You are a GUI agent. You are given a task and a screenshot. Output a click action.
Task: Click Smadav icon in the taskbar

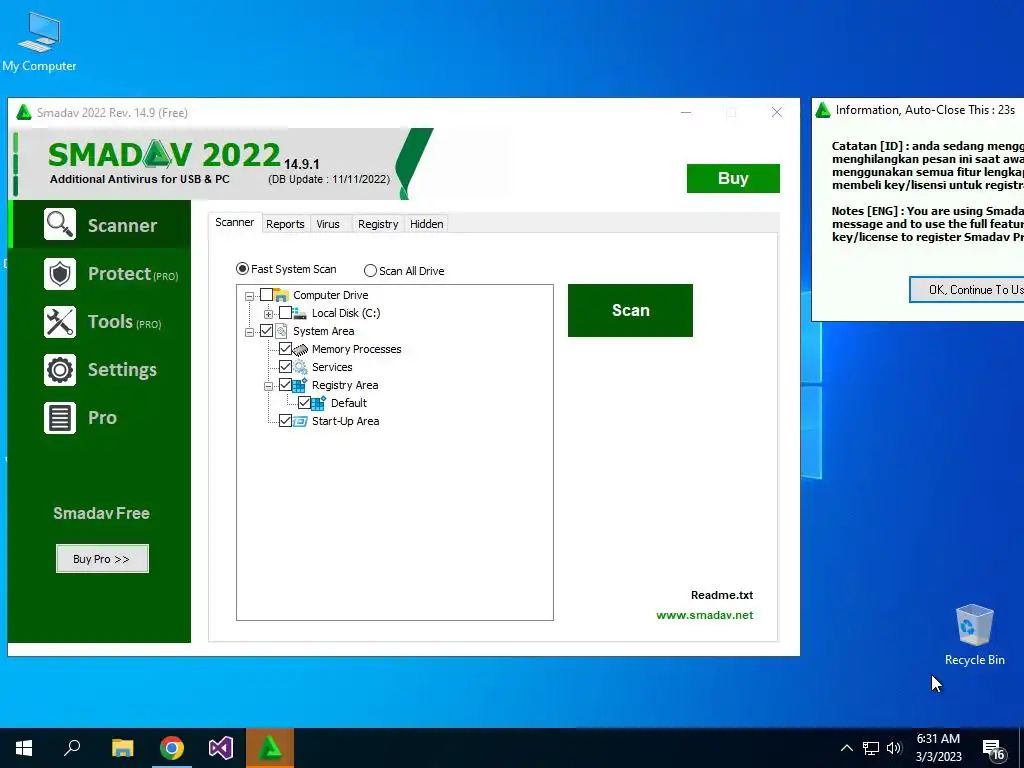coord(270,748)
